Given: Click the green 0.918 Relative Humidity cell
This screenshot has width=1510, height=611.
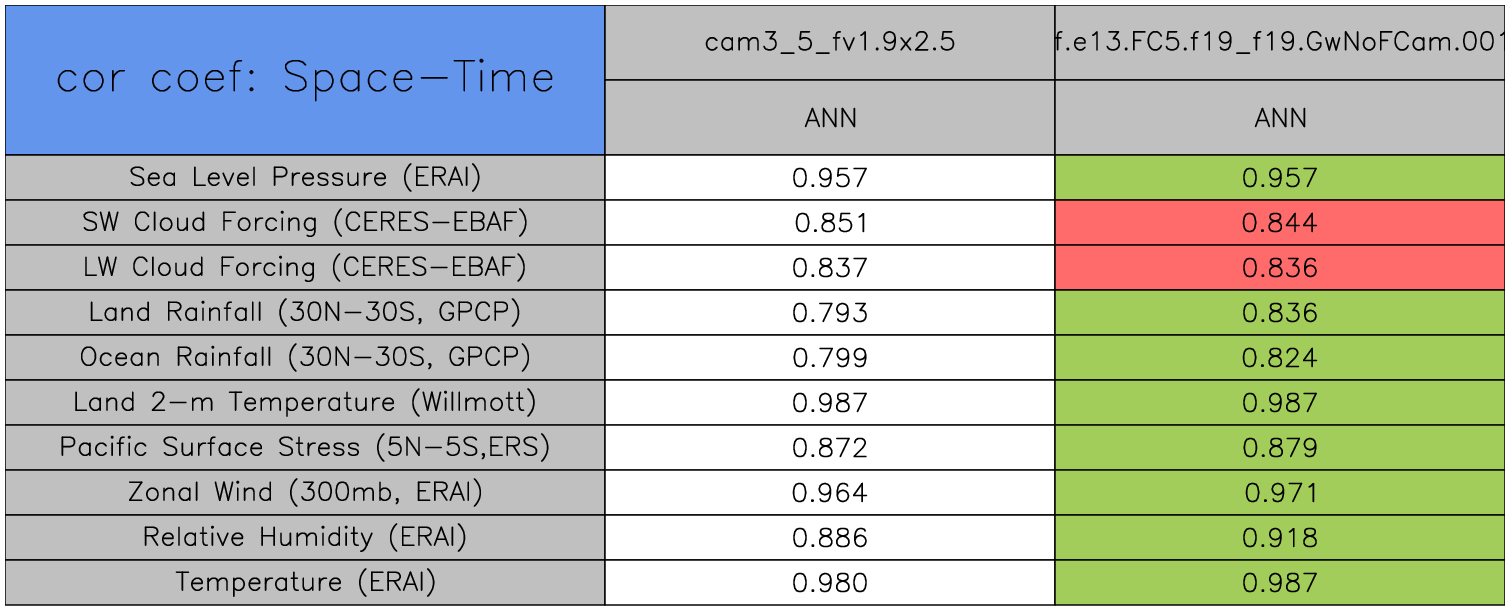Looking at the screenshot, I should (1280, 537).
